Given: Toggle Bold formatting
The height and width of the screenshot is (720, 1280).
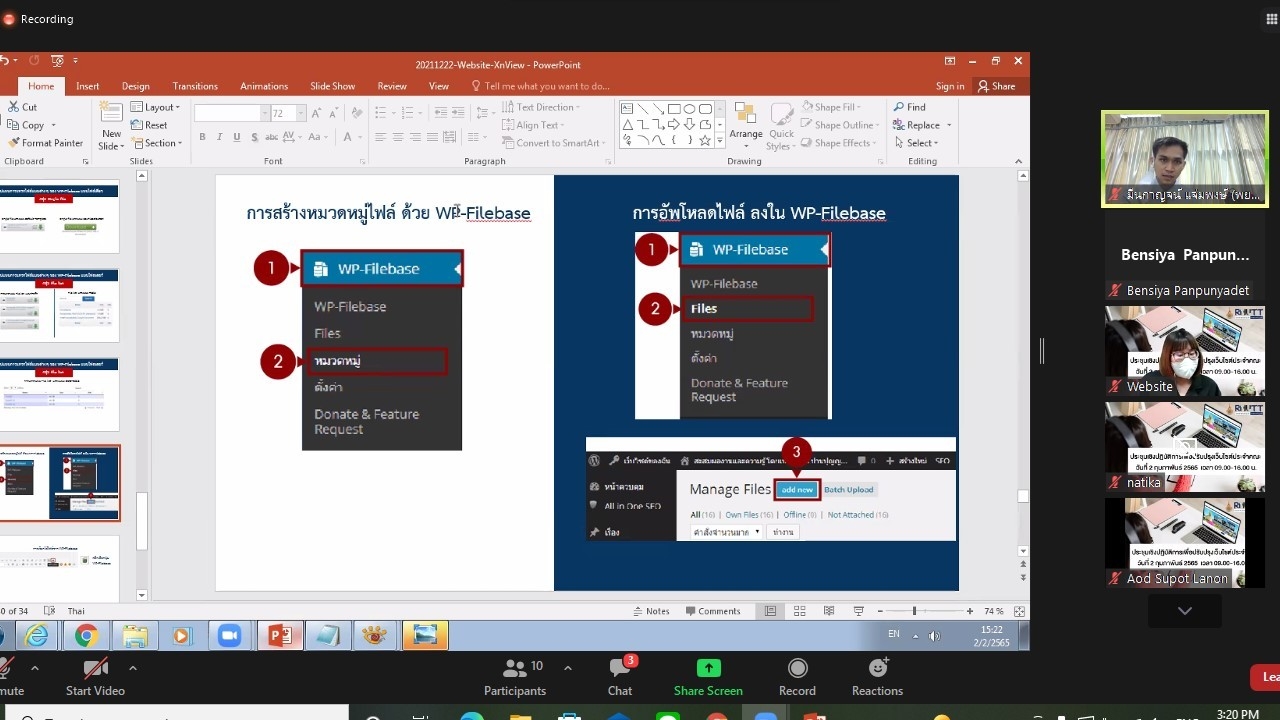Looking at the screenshot, I should (x=202, y=137).
